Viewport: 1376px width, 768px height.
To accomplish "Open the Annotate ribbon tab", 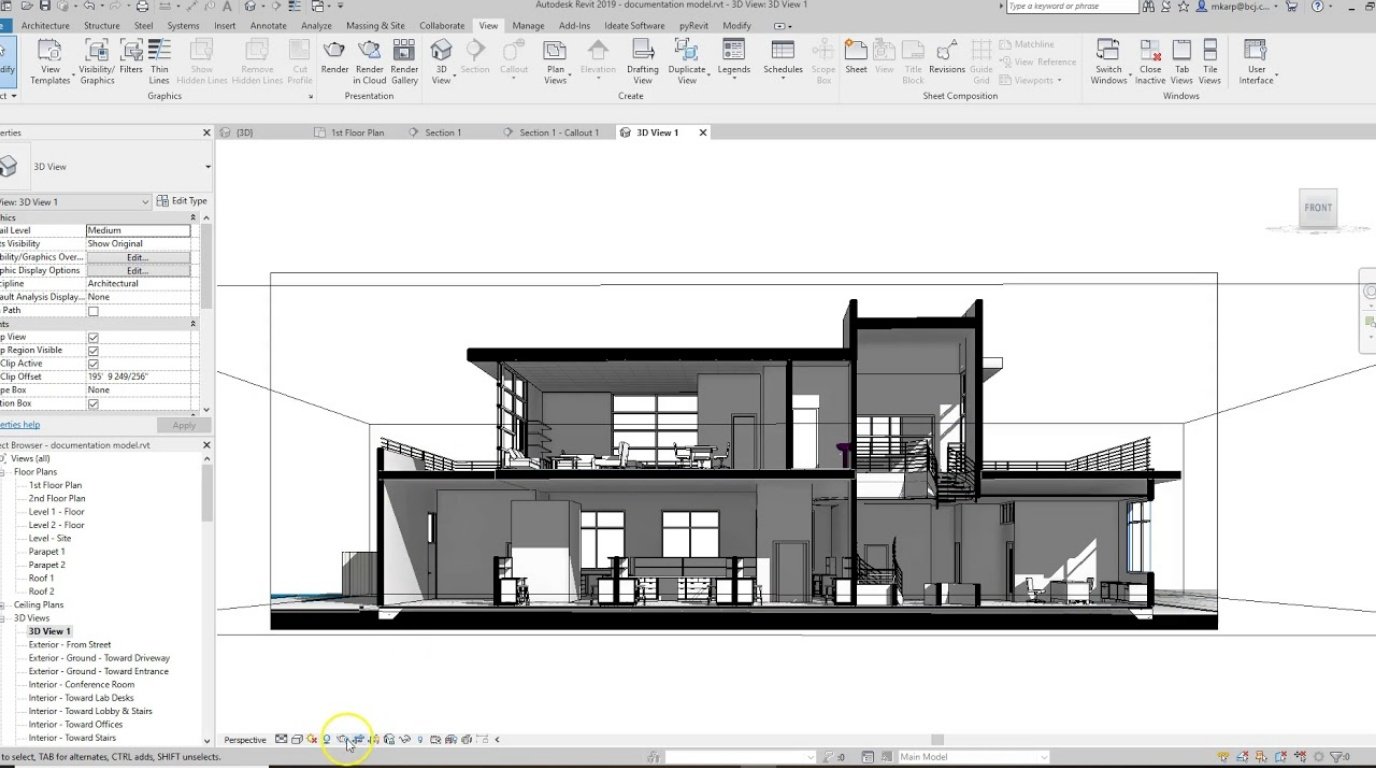I will coord(268,25).
